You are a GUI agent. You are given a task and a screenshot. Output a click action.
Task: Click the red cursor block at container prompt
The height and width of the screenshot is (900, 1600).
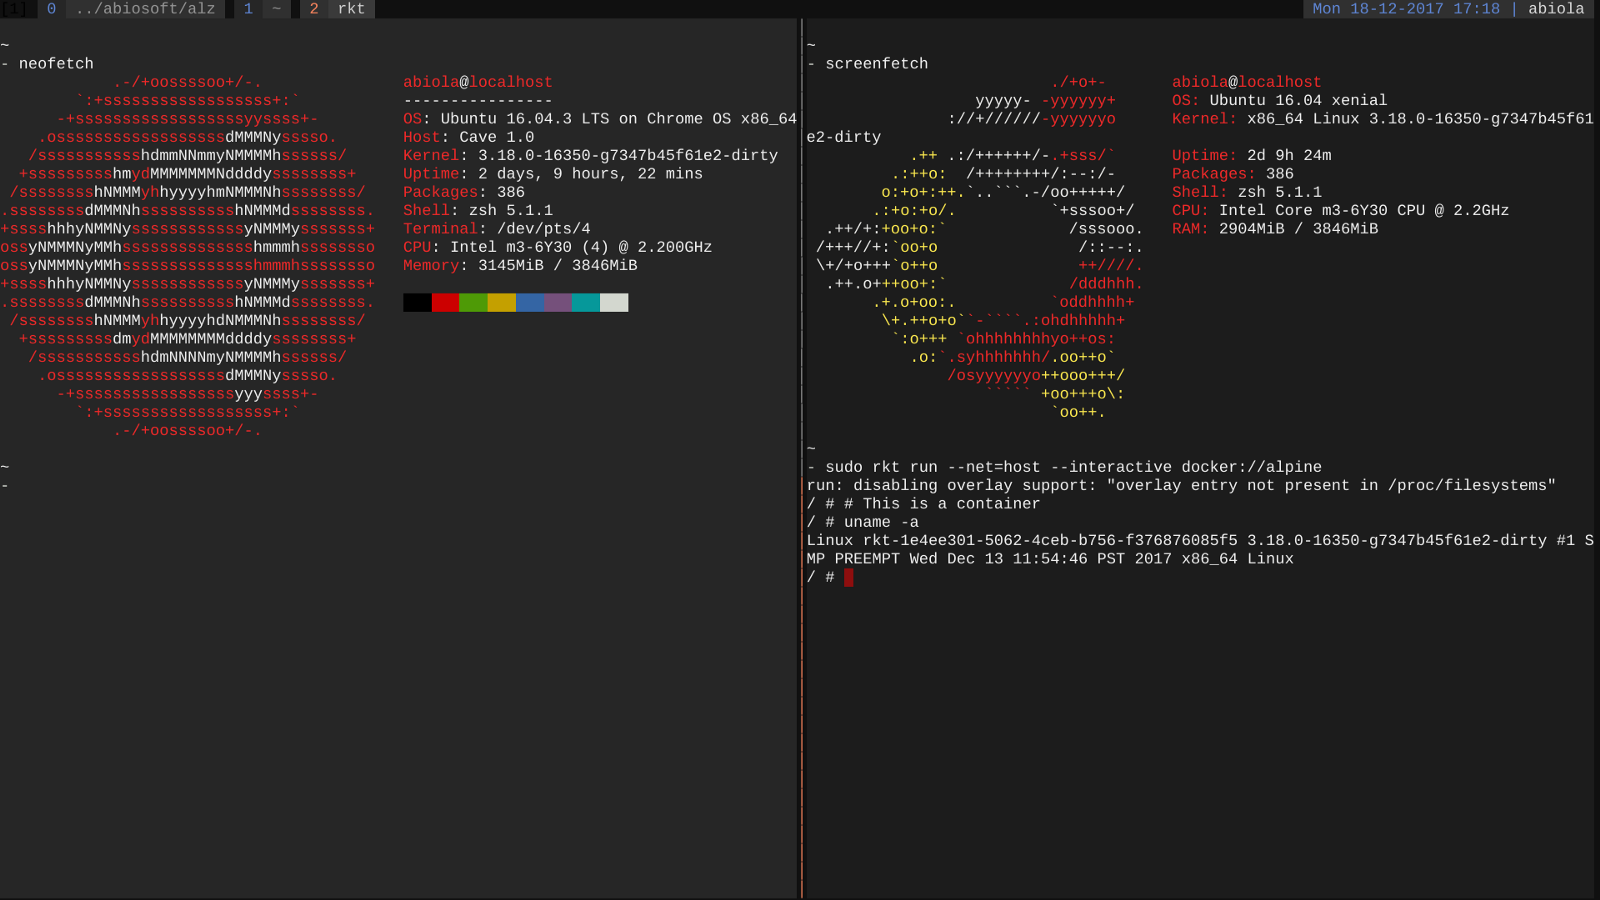pos(849,578)
